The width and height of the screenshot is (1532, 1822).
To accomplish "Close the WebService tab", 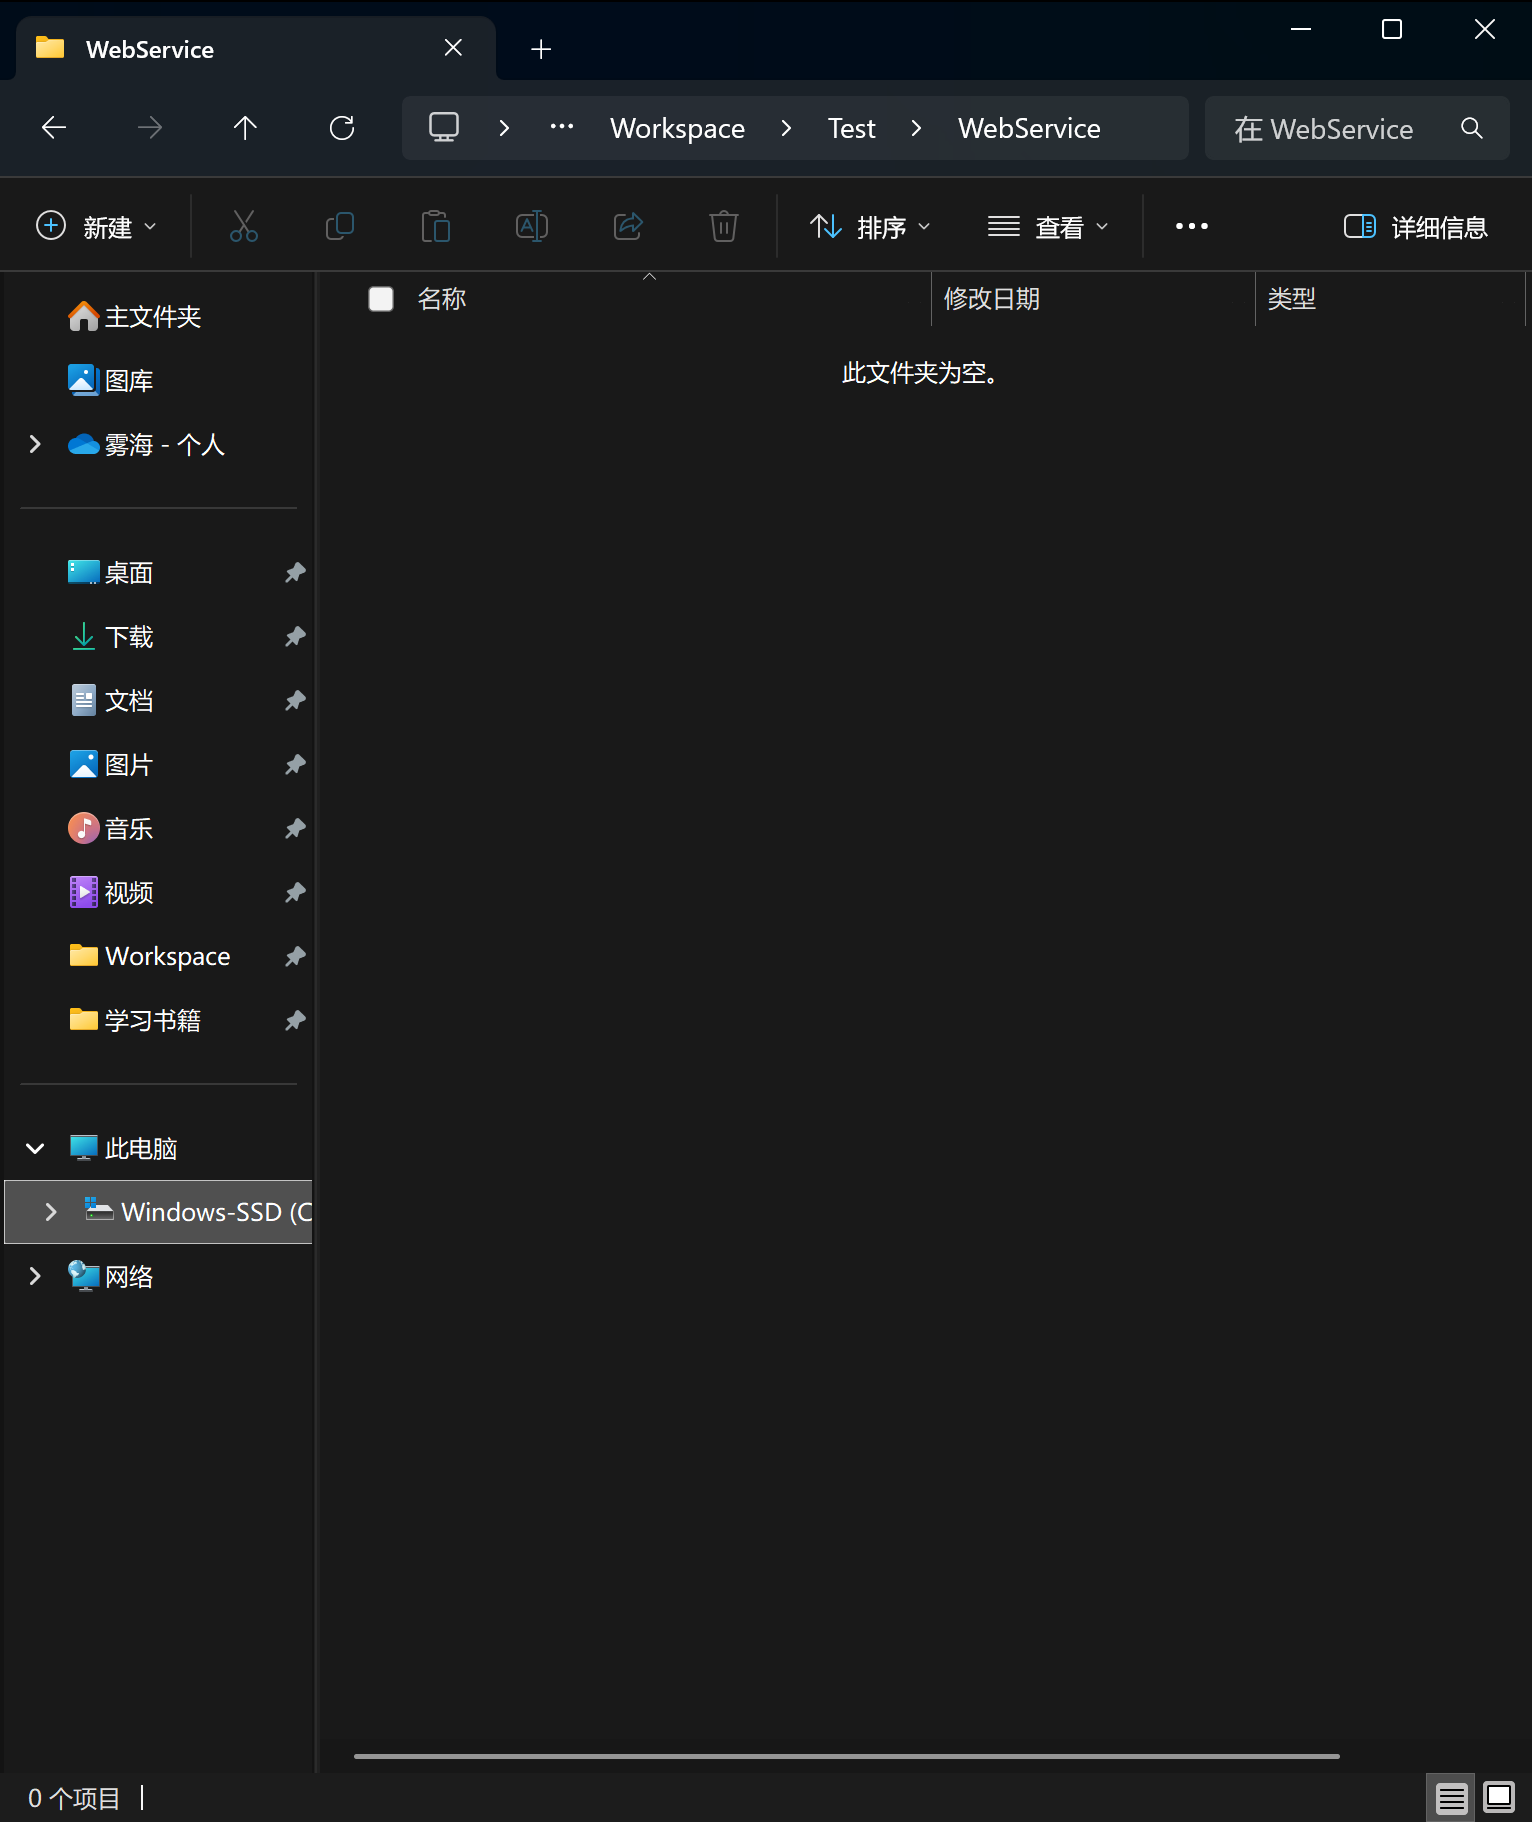I will [453, 48].
